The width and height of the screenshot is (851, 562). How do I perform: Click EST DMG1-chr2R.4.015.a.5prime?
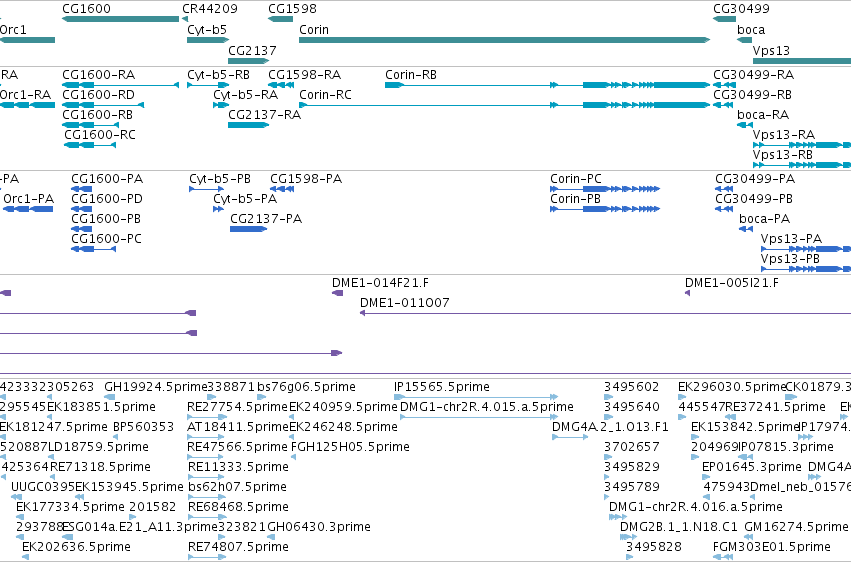pos(479,417)
